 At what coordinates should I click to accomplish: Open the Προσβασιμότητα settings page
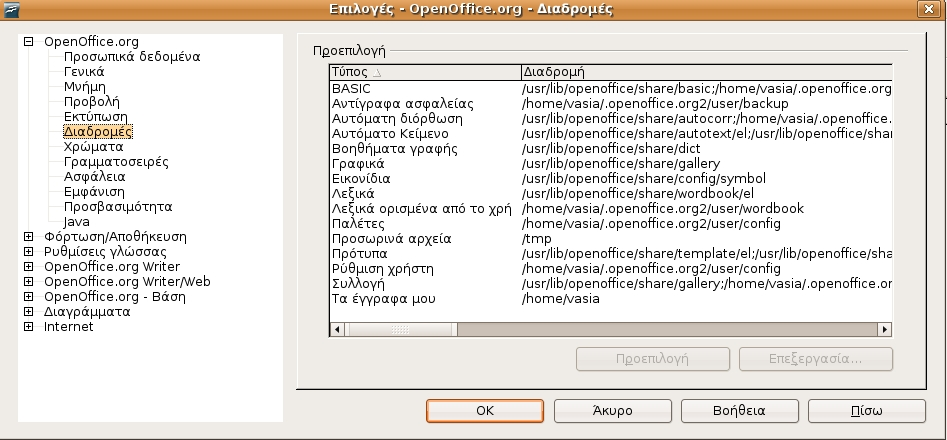tap(118, 206)
